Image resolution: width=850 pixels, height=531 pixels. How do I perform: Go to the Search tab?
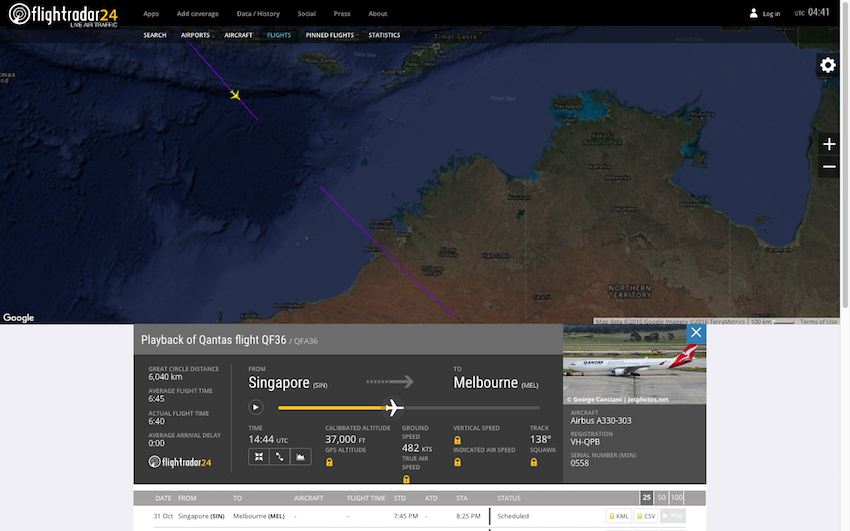pyautogui.click(x=154, y=35)
